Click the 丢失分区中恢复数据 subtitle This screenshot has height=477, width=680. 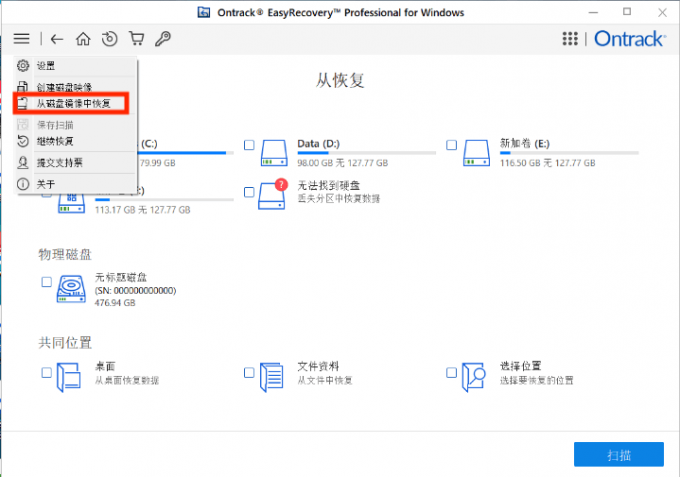[338, 199]
